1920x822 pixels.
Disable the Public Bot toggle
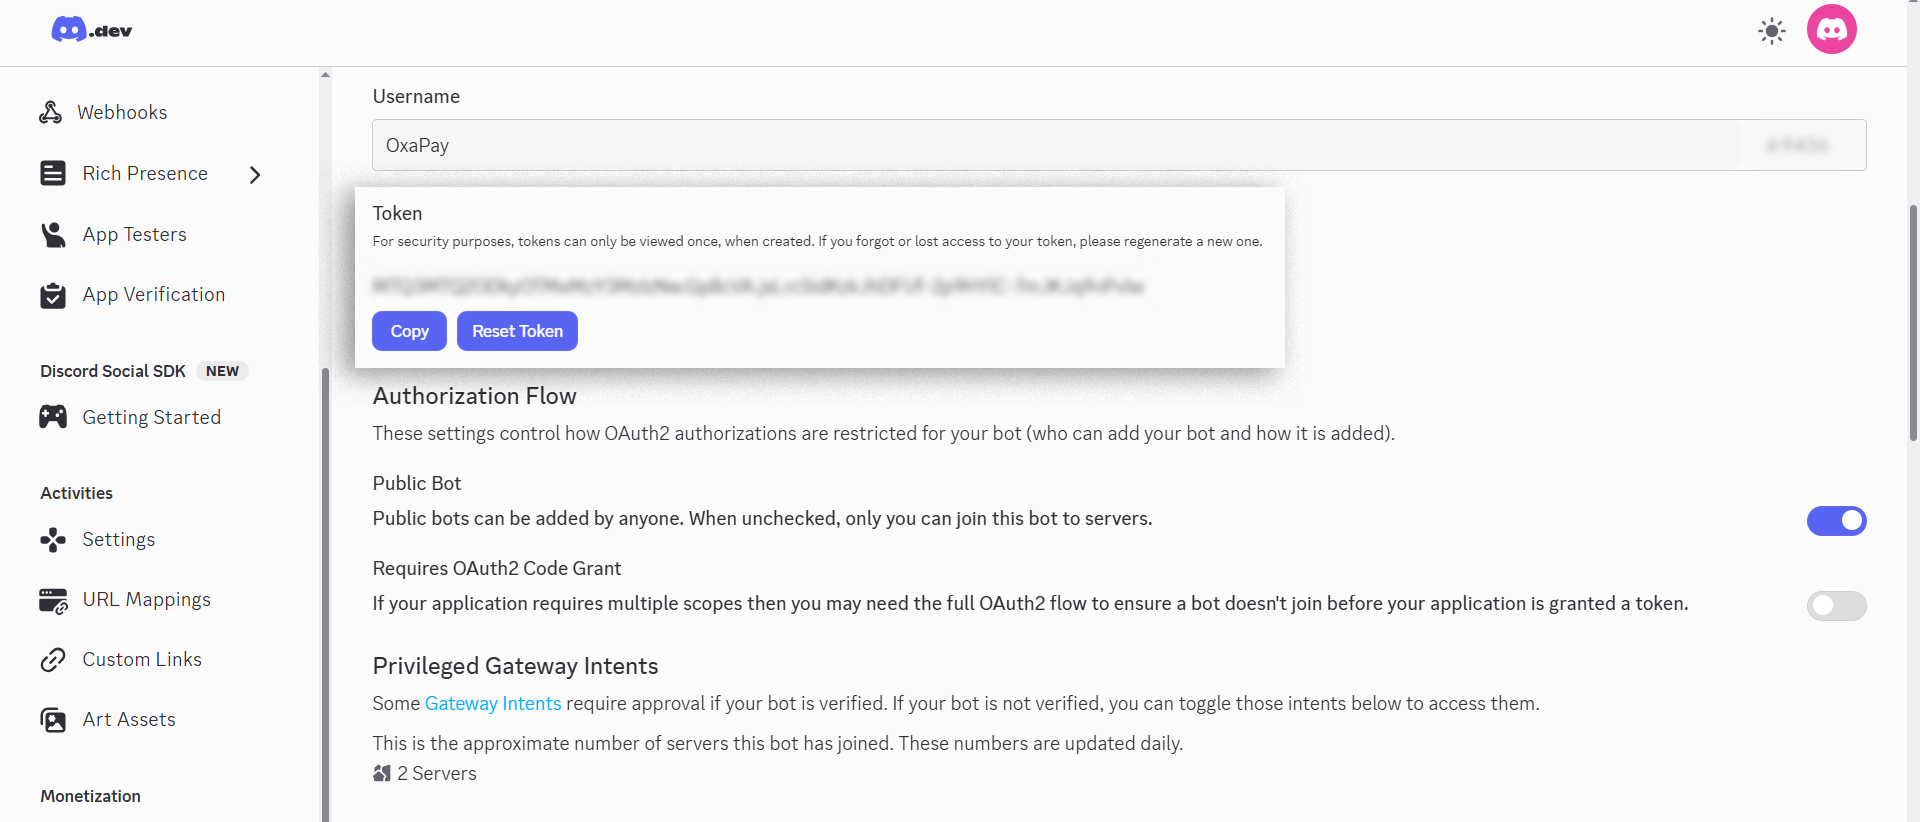point(1836,521)
